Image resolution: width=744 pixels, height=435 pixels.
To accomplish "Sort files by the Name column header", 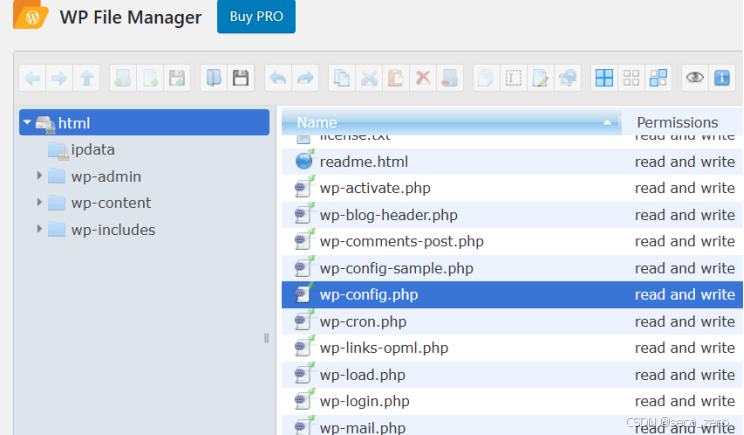I will (451, 122).
